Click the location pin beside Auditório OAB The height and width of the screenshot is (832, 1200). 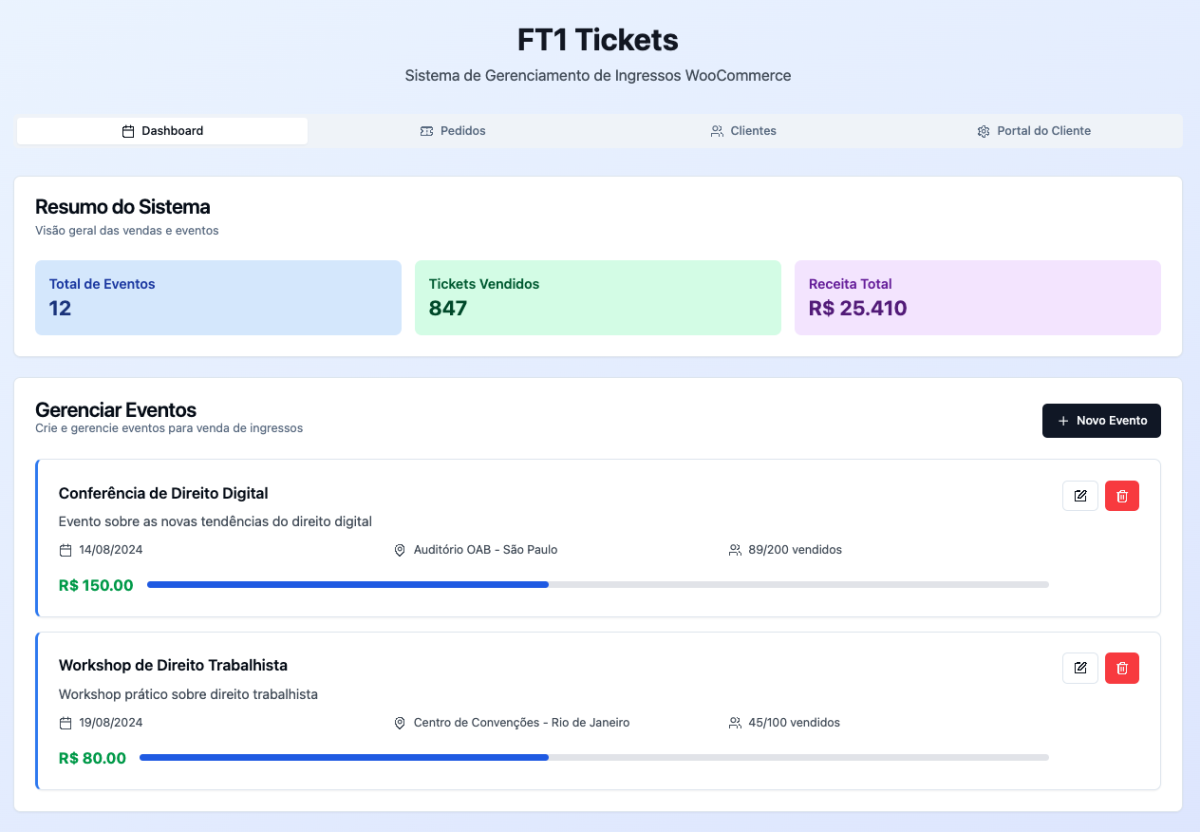(x=400, y=550)
